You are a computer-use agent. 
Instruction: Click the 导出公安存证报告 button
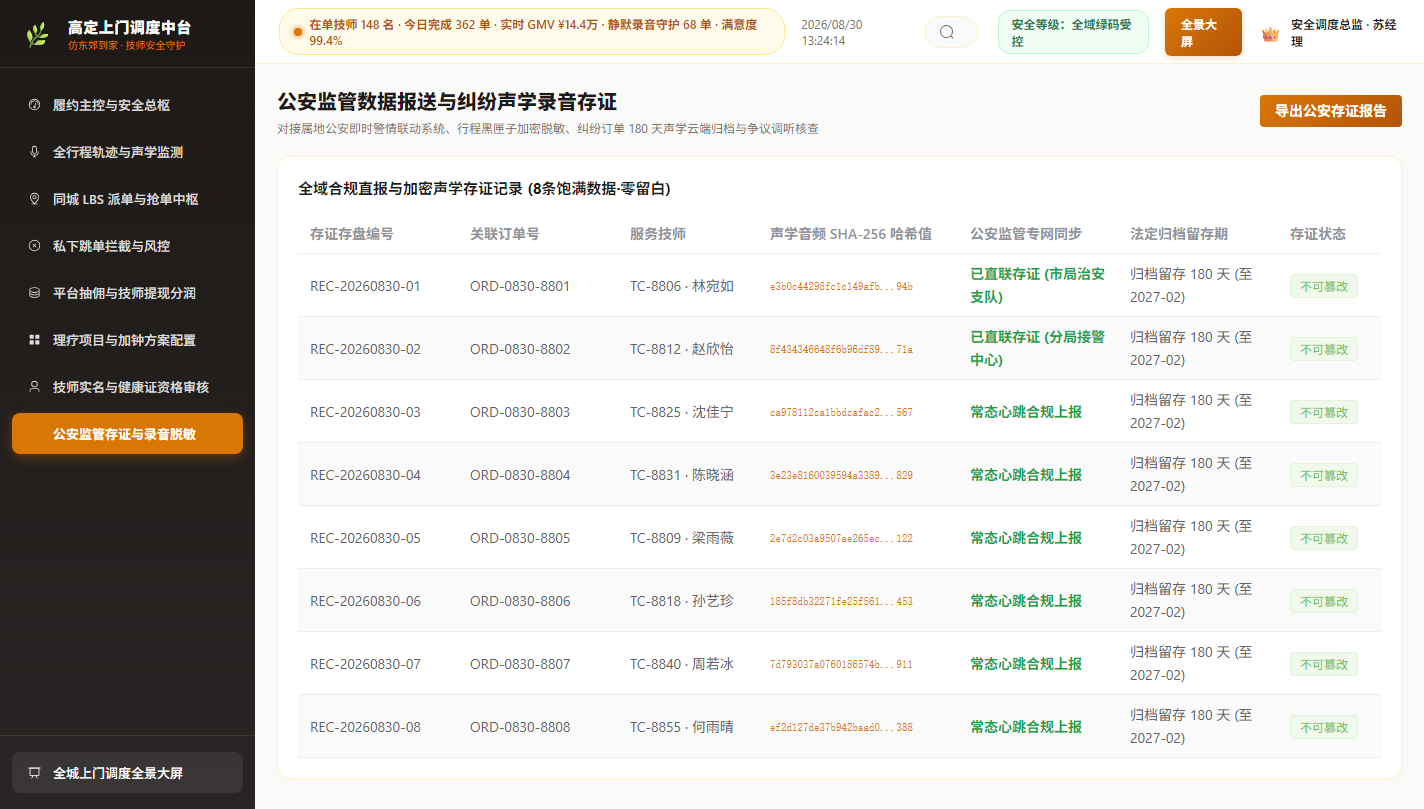click(x=1331, y=111)
